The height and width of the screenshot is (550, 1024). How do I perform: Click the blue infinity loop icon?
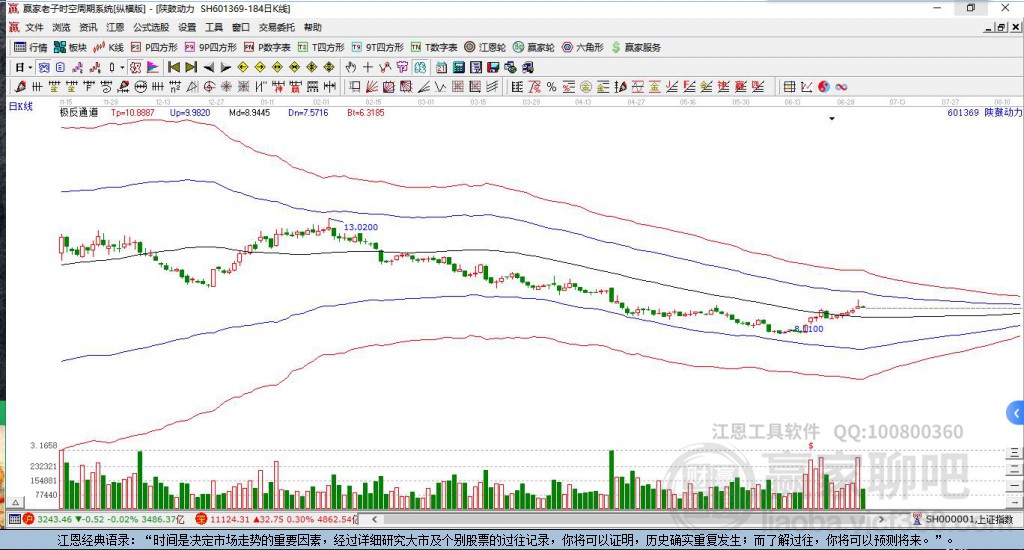click(841, 86)
